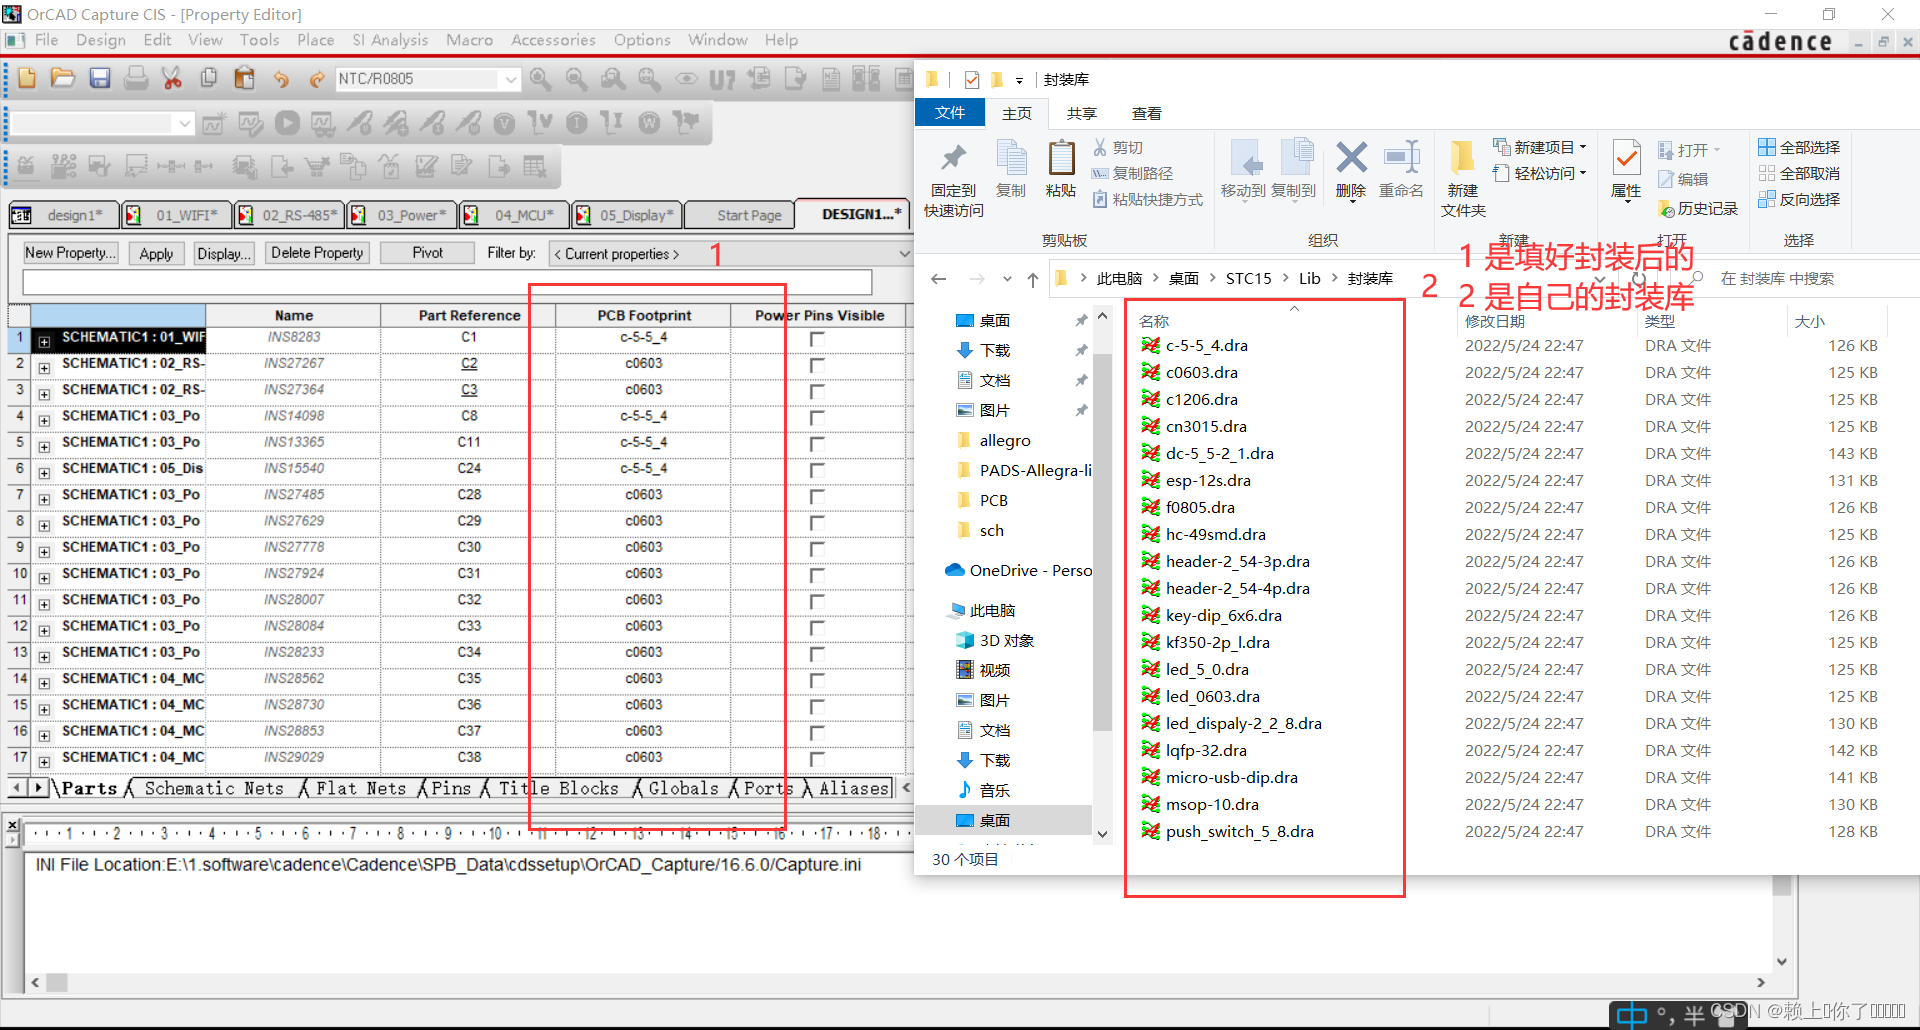This screenshot has width=1920, height=1030.
Task: Click the Display... button
Action: pyautogui.click(x=223, y=253)
